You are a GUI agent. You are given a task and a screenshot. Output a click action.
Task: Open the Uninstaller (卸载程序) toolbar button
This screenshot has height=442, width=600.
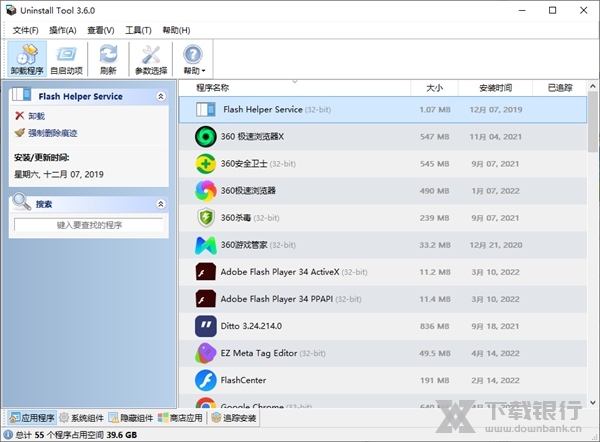[x=27, y=59]
